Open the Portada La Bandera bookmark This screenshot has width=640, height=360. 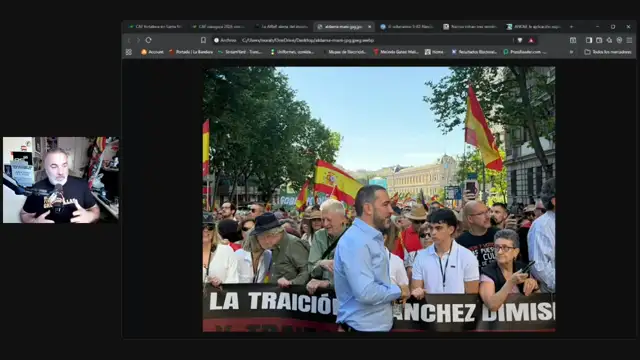tap(191, 52)
